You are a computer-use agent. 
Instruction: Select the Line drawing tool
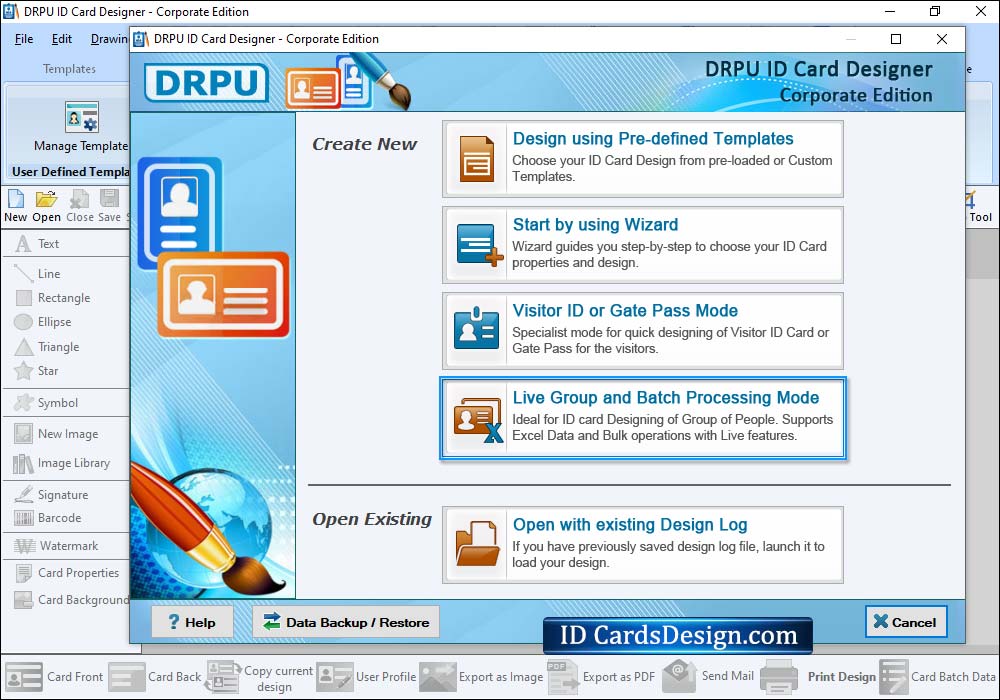tap(37, 273)
